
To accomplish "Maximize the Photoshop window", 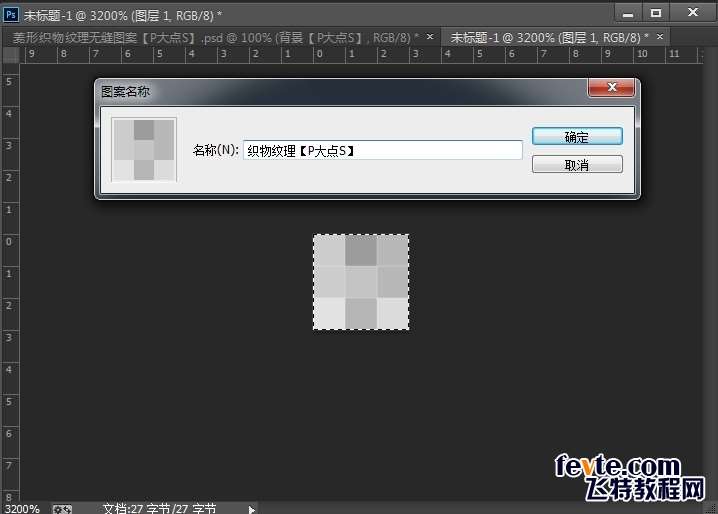I will click(x=656, y=14).
